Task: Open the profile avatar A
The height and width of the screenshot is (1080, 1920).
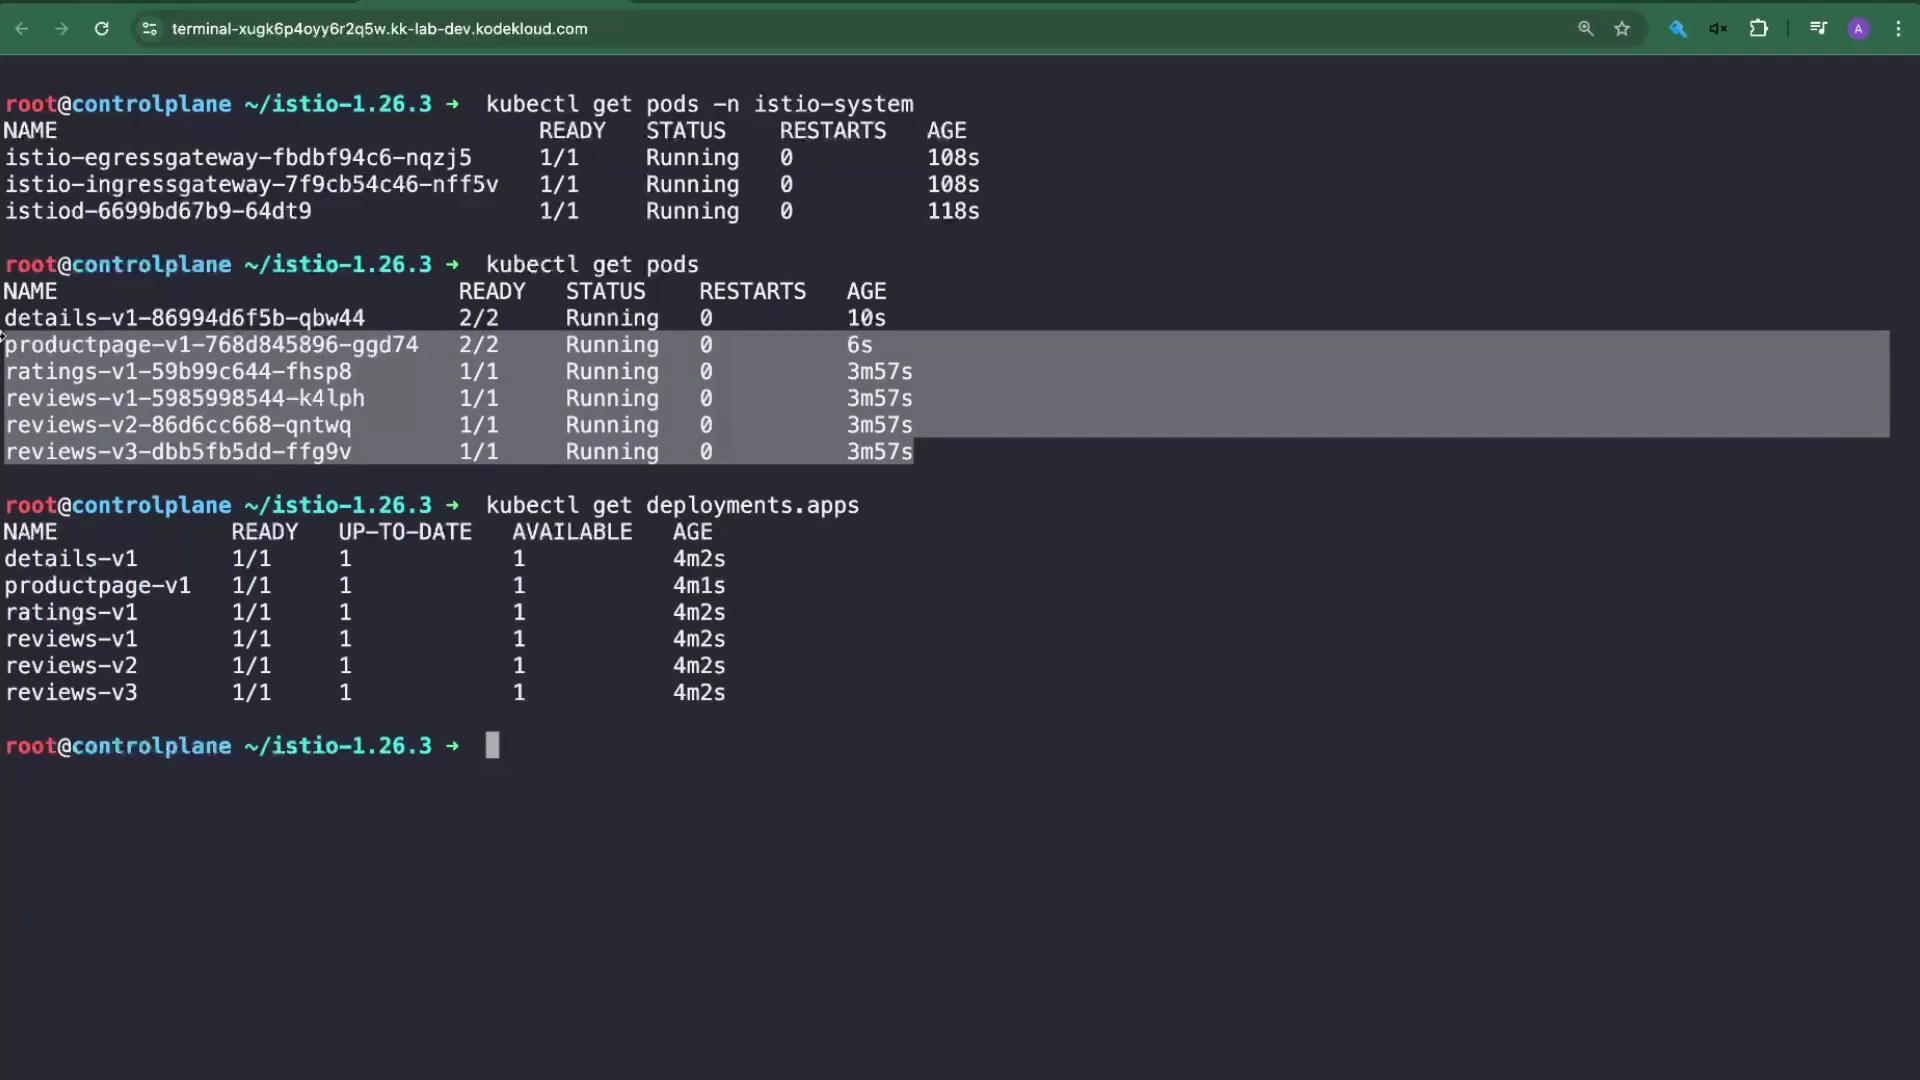Action: click(x=1859, y=29)
